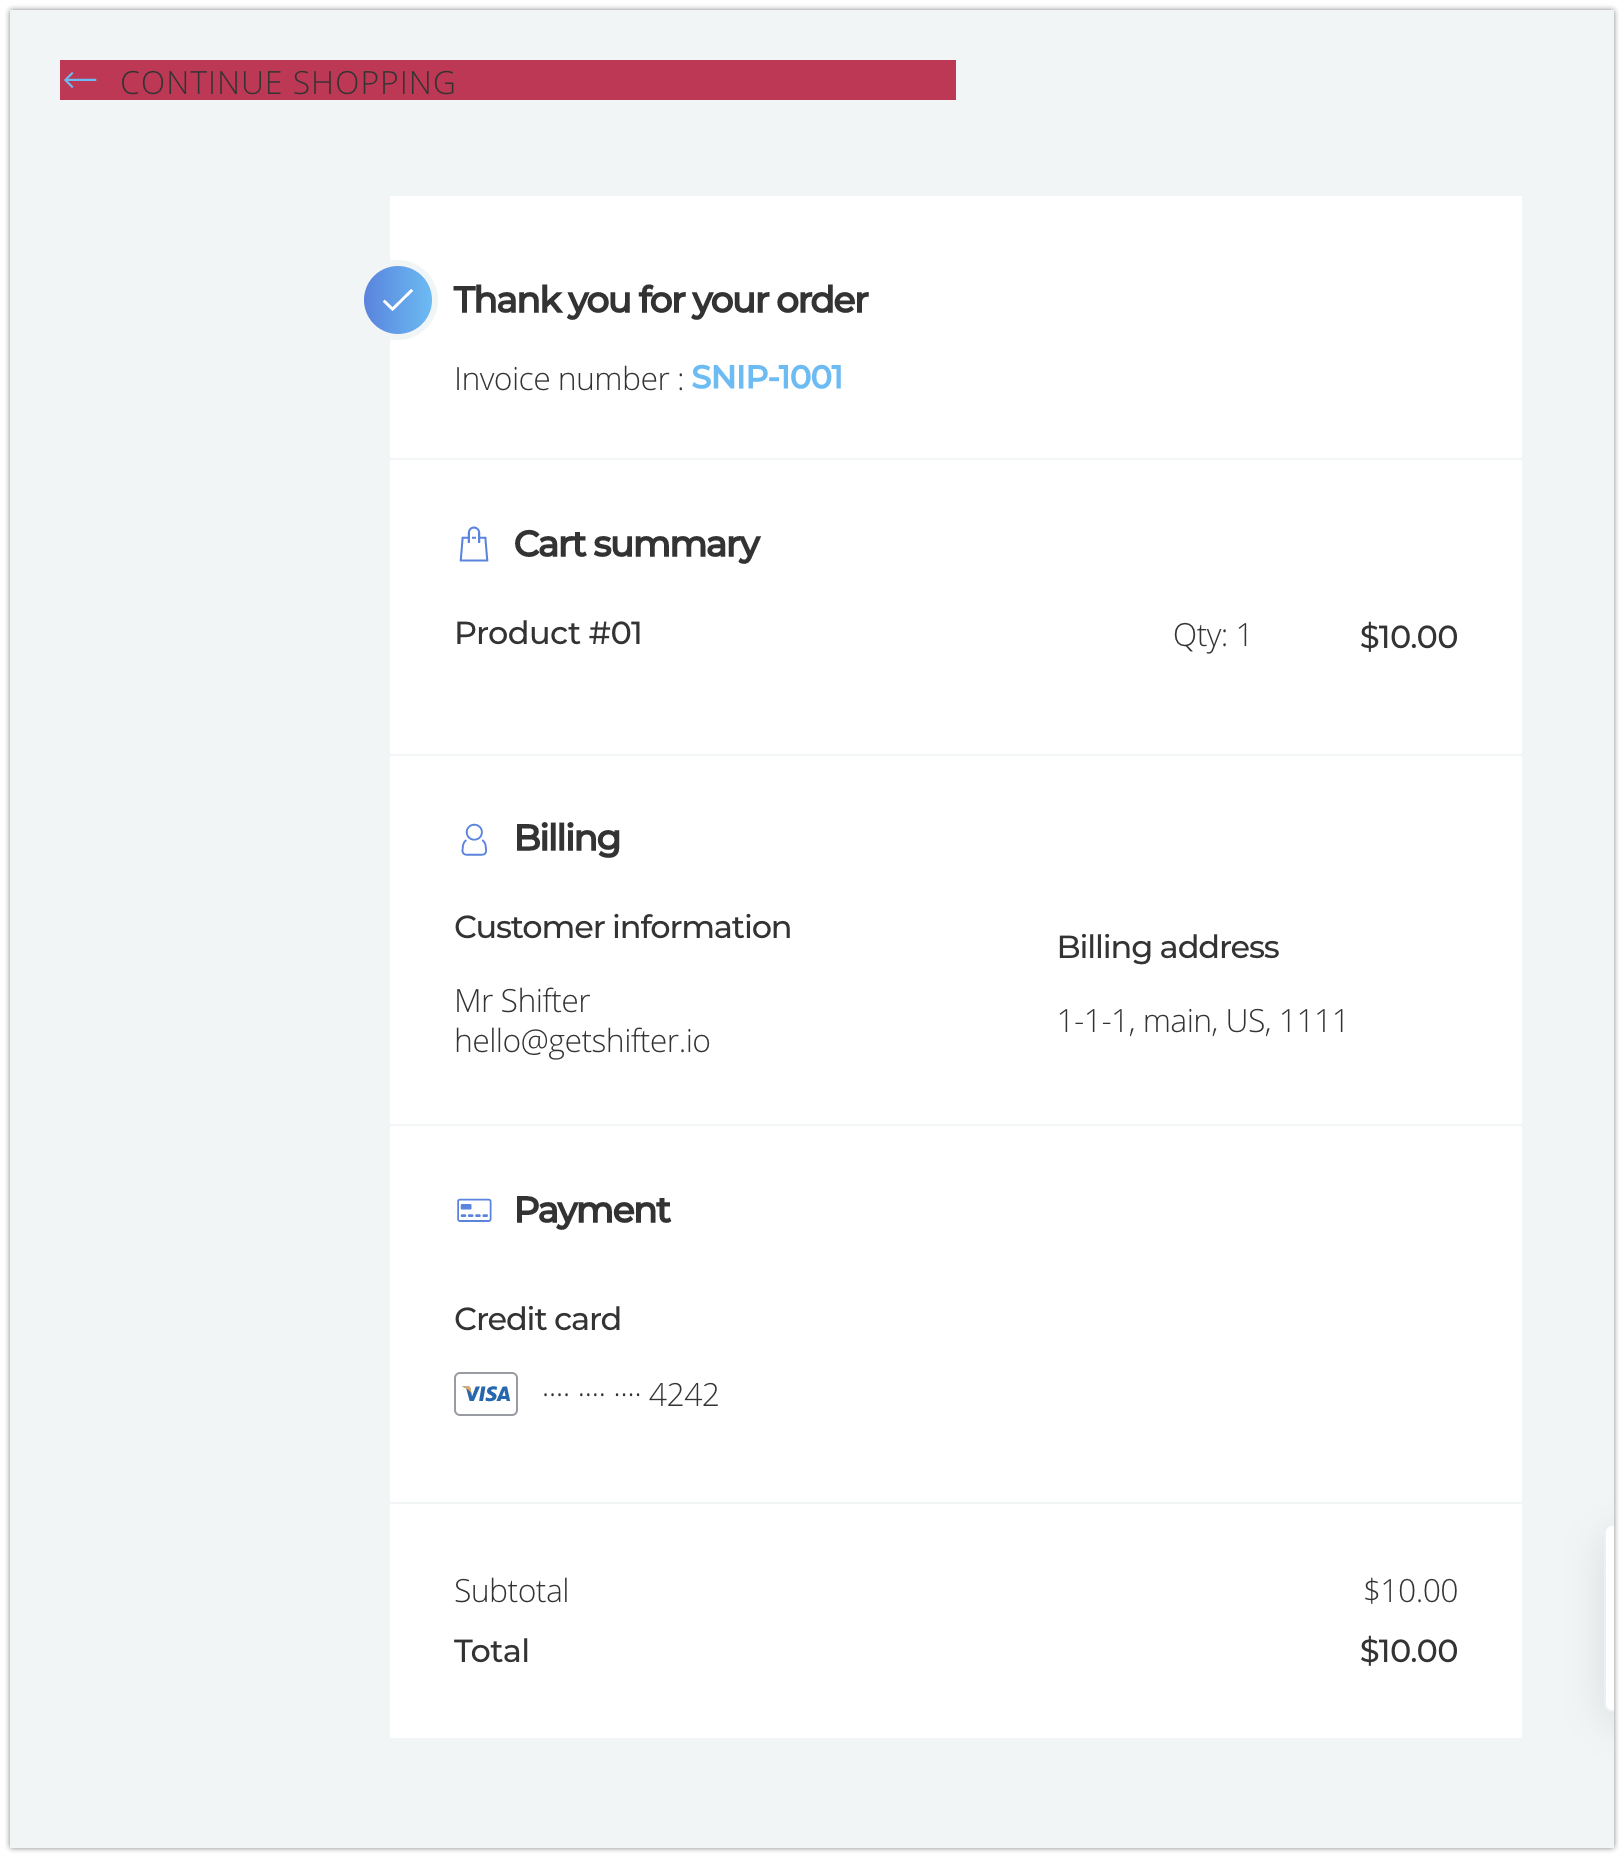
Task: Click the Qty: 1 label
Action: [x=1211, y=636]
